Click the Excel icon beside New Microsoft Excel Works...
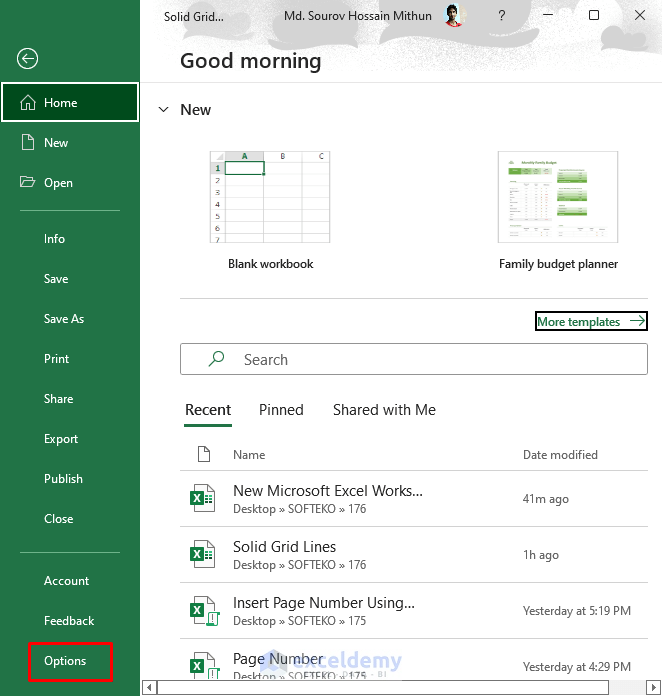This screenshot has height=696, width=662. (x=202, y=498)
